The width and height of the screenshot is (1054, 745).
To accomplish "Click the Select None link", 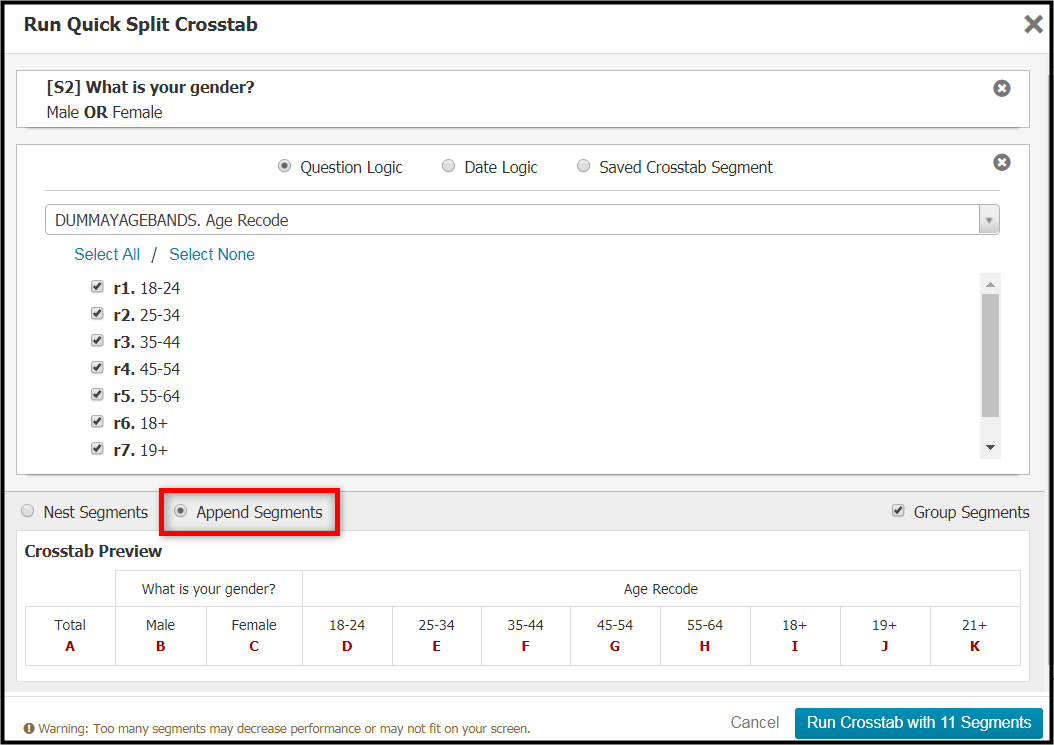I will tap(212, 254).
